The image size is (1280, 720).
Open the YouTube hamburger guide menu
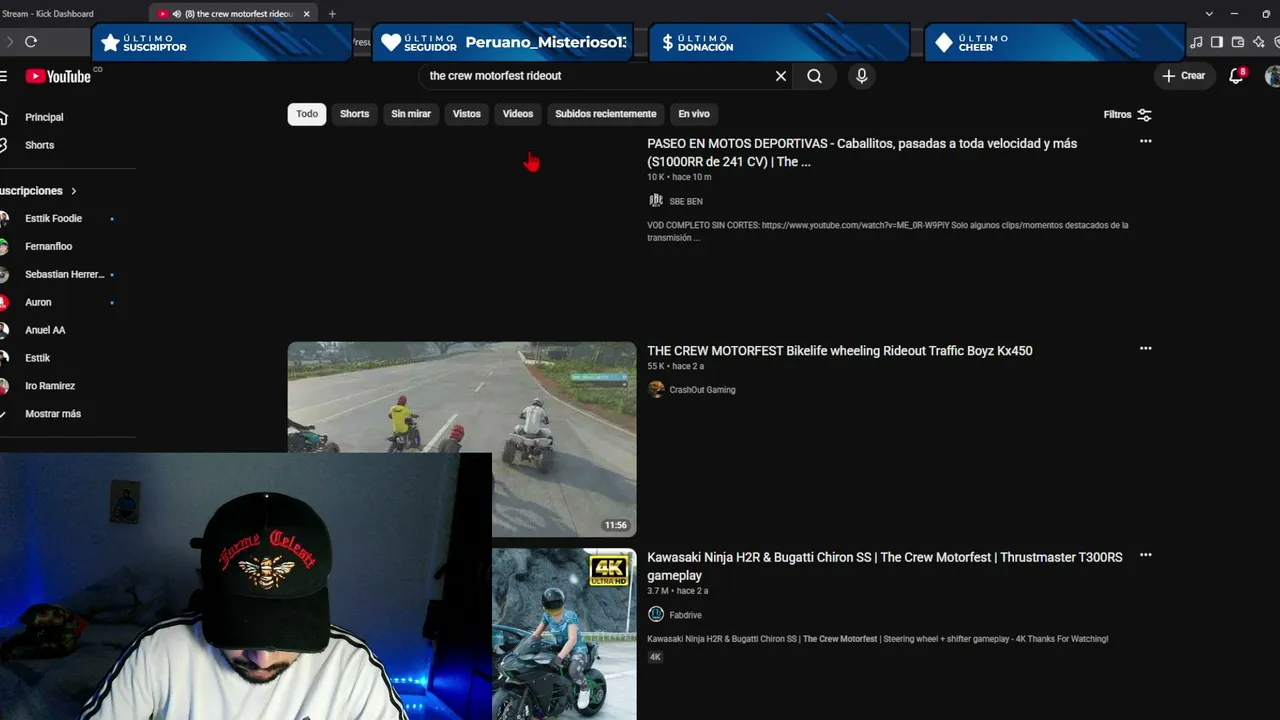point(3,76)
